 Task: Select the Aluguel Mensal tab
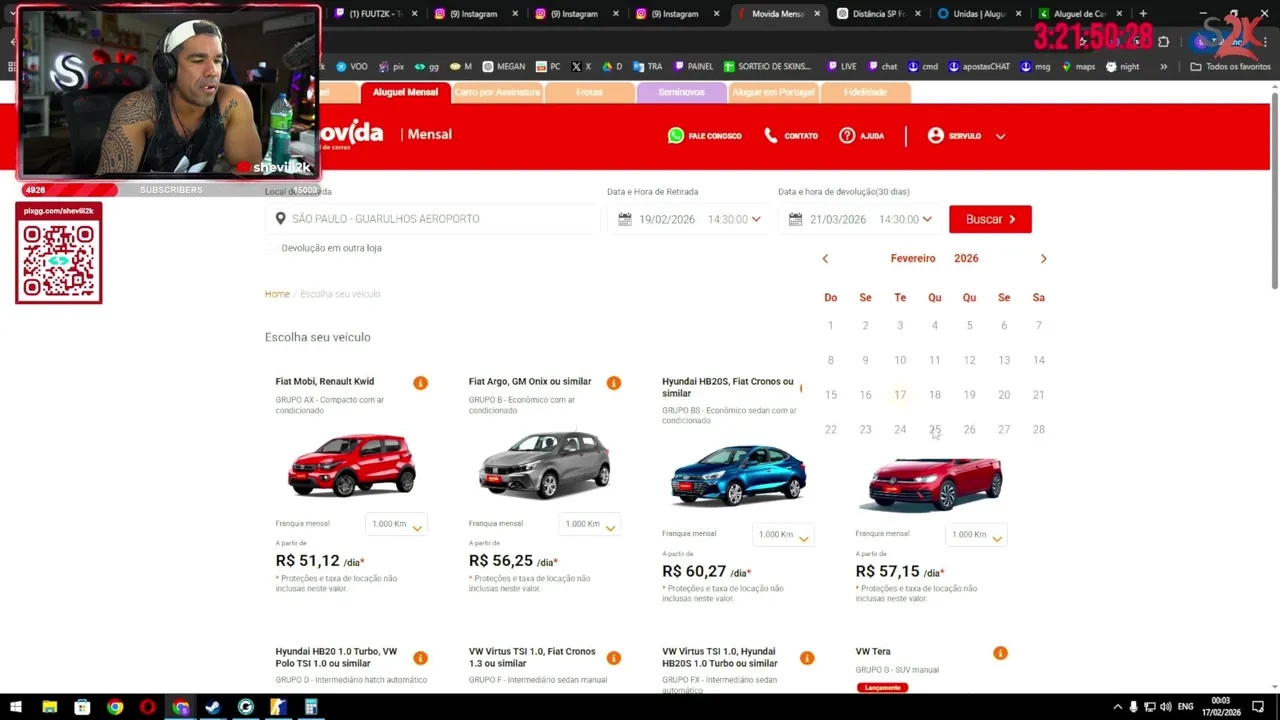[405, 92]
